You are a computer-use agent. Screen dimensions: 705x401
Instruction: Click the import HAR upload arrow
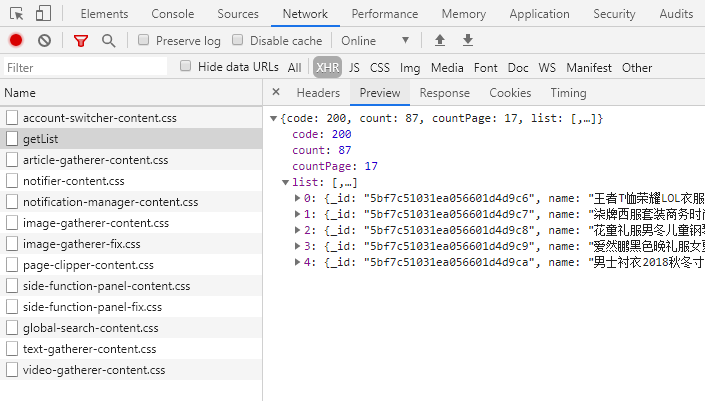tap(440, 40)
